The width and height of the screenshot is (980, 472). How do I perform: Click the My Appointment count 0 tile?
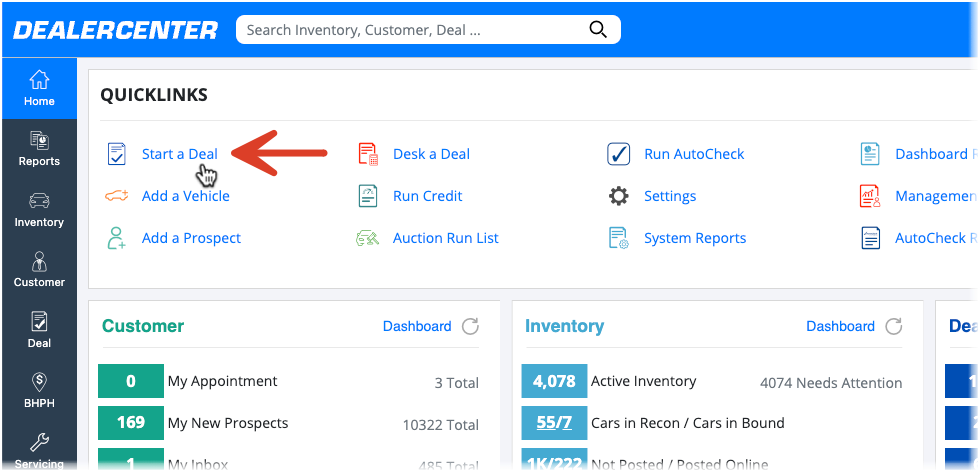pos(131,381)
